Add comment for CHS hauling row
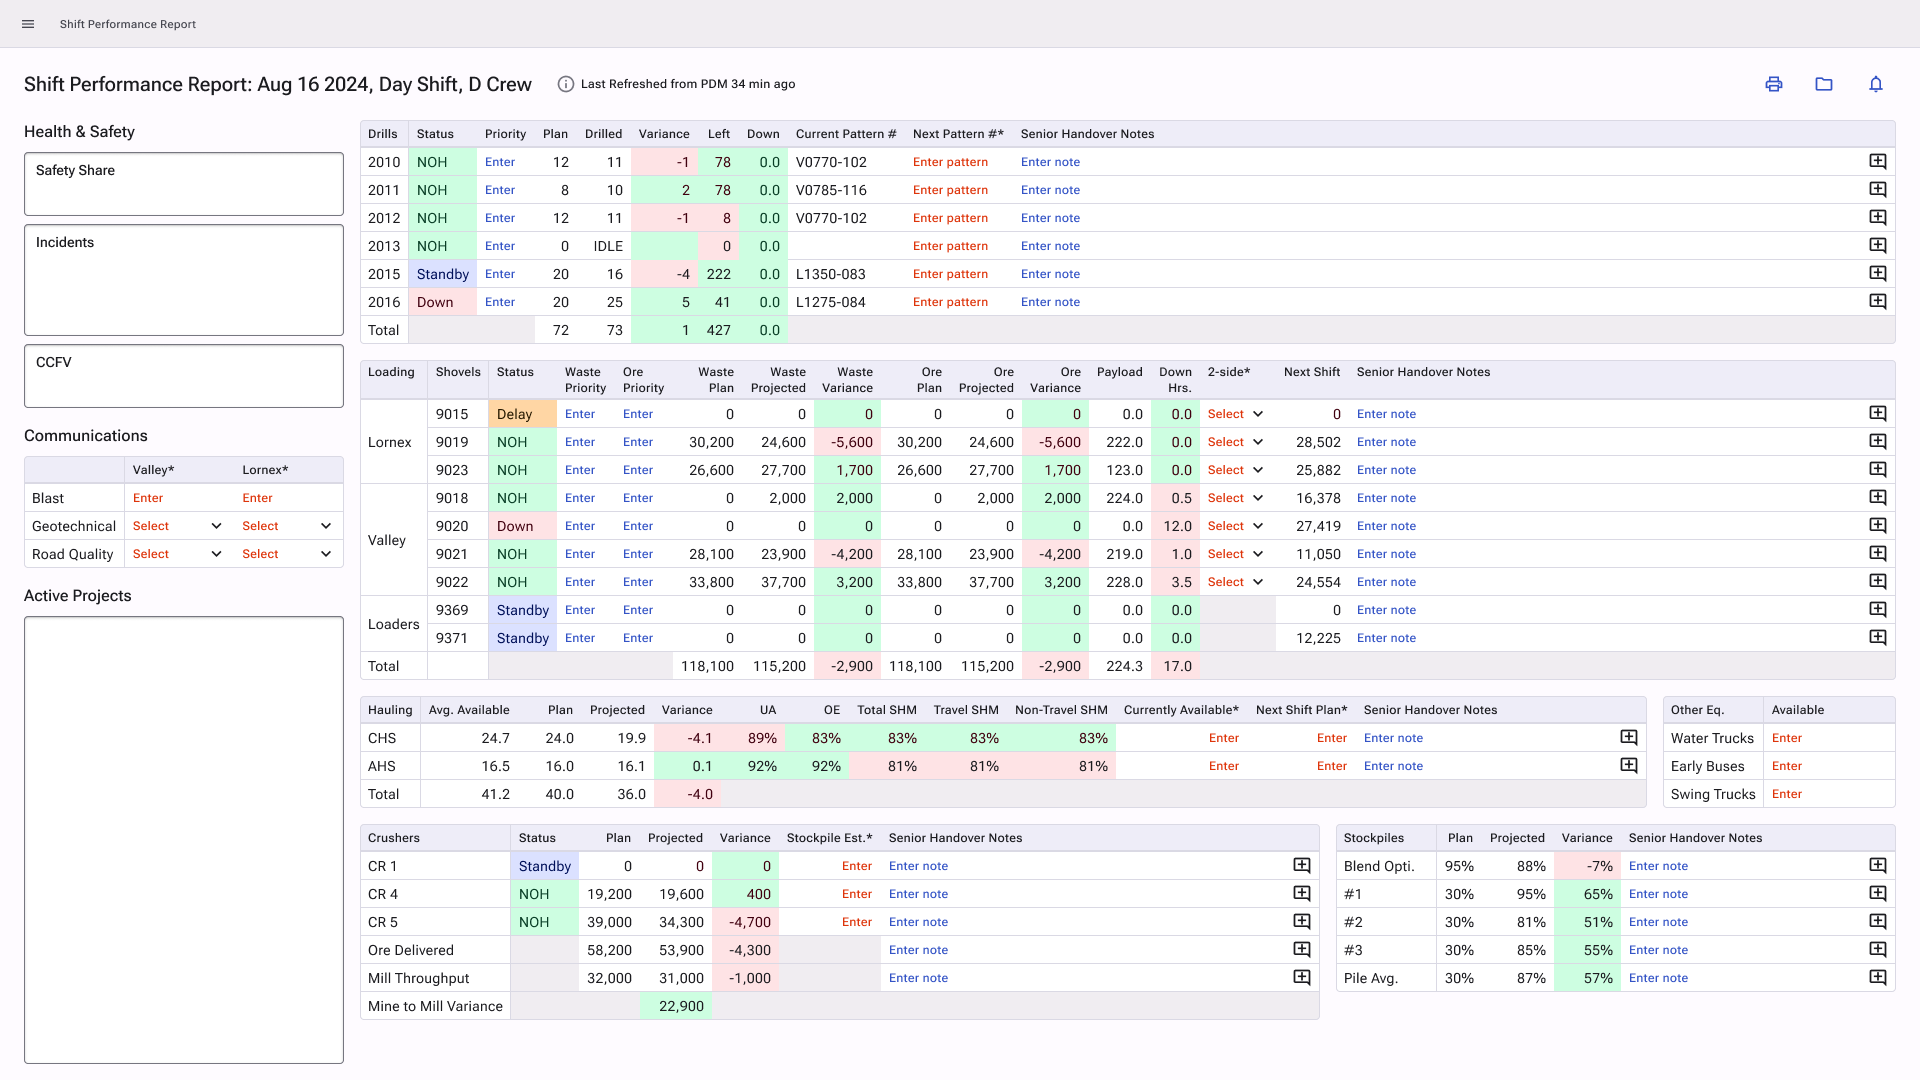The height and width of the screenshot is (1080, 1920). (x=1629, y=738)
